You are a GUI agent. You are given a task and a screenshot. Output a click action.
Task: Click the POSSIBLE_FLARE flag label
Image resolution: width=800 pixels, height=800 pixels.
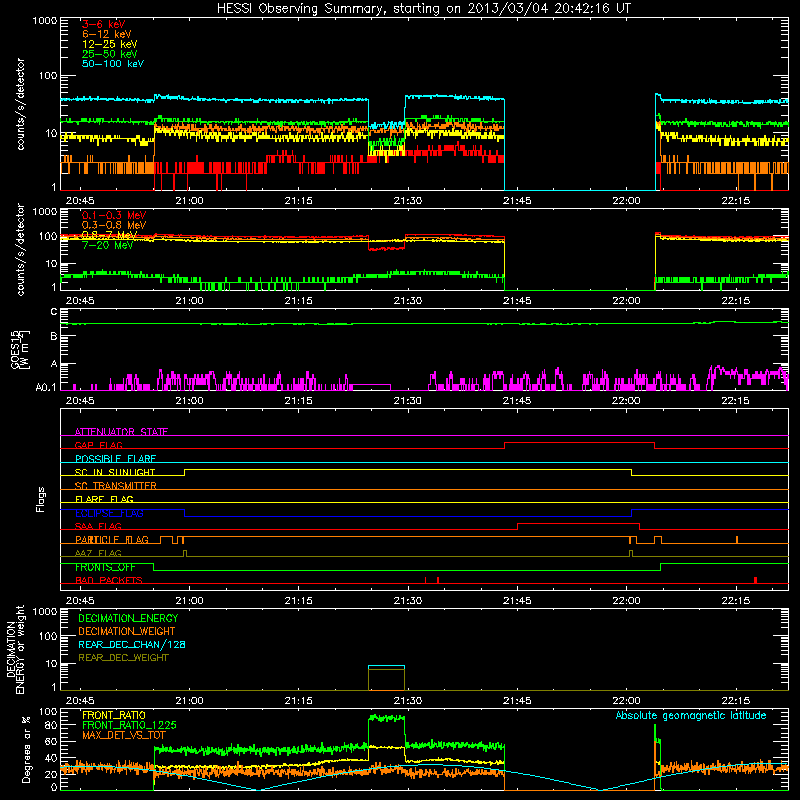pos(115,459)
